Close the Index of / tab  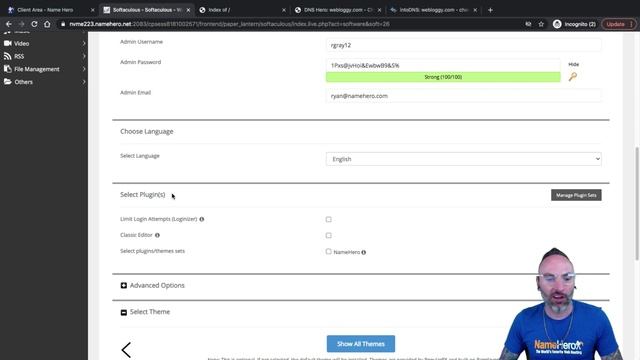click(x=284, y=10)
